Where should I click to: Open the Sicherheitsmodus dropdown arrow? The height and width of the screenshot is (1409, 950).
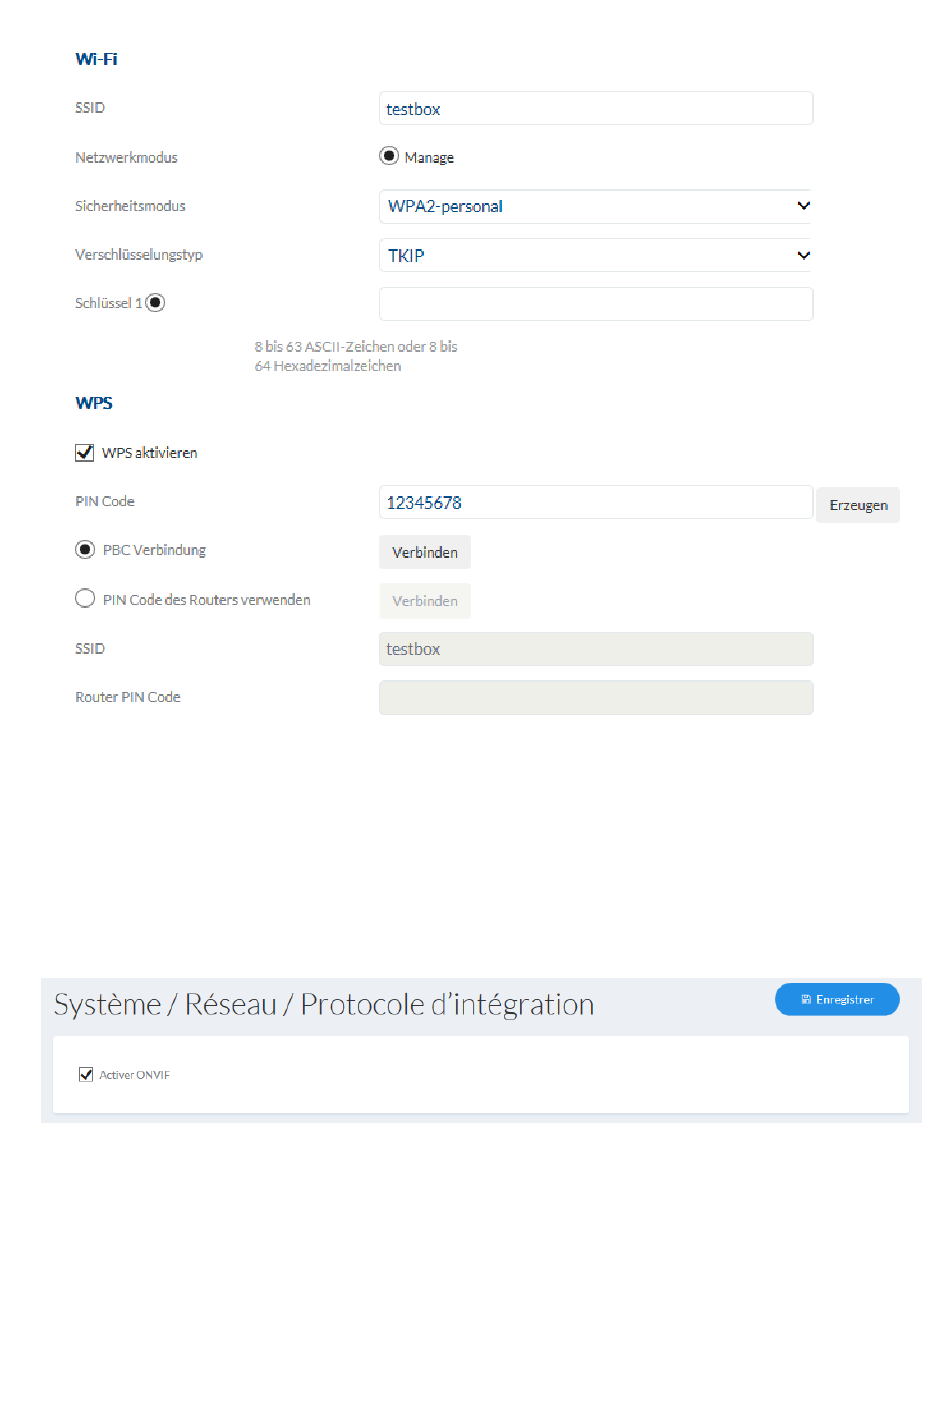click(803, 206)
